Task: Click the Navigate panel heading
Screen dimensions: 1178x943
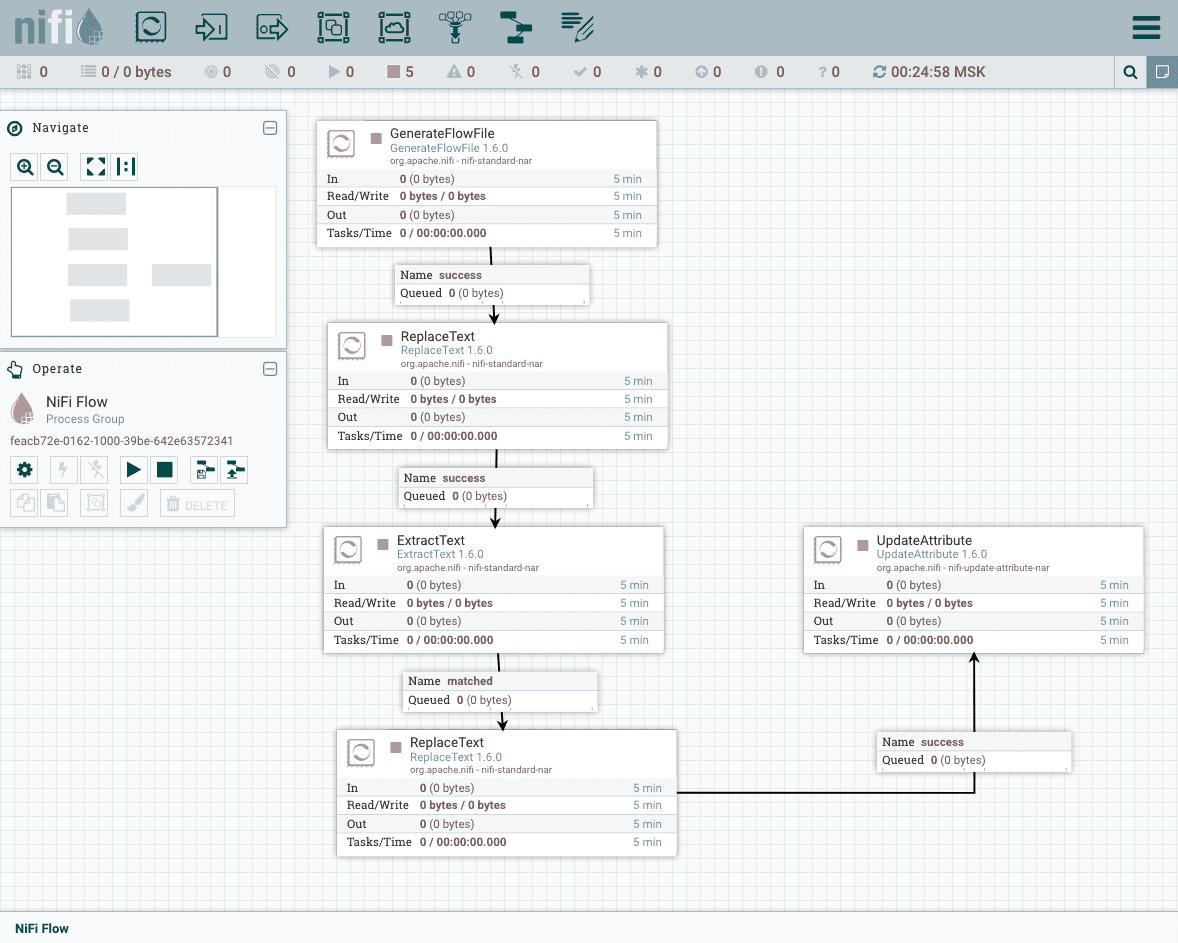Action: tap(60, 128)
